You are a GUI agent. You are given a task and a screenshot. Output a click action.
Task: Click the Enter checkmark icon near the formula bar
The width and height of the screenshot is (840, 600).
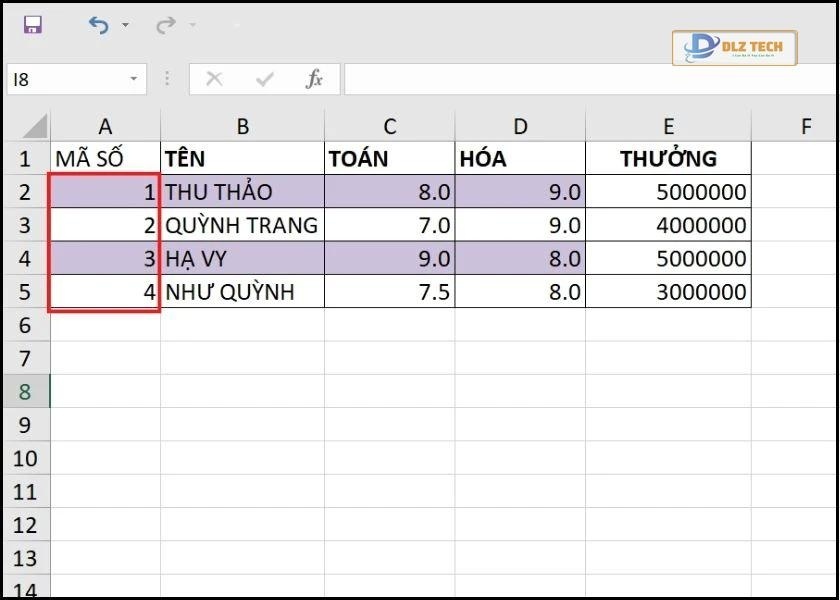point(263,79)
